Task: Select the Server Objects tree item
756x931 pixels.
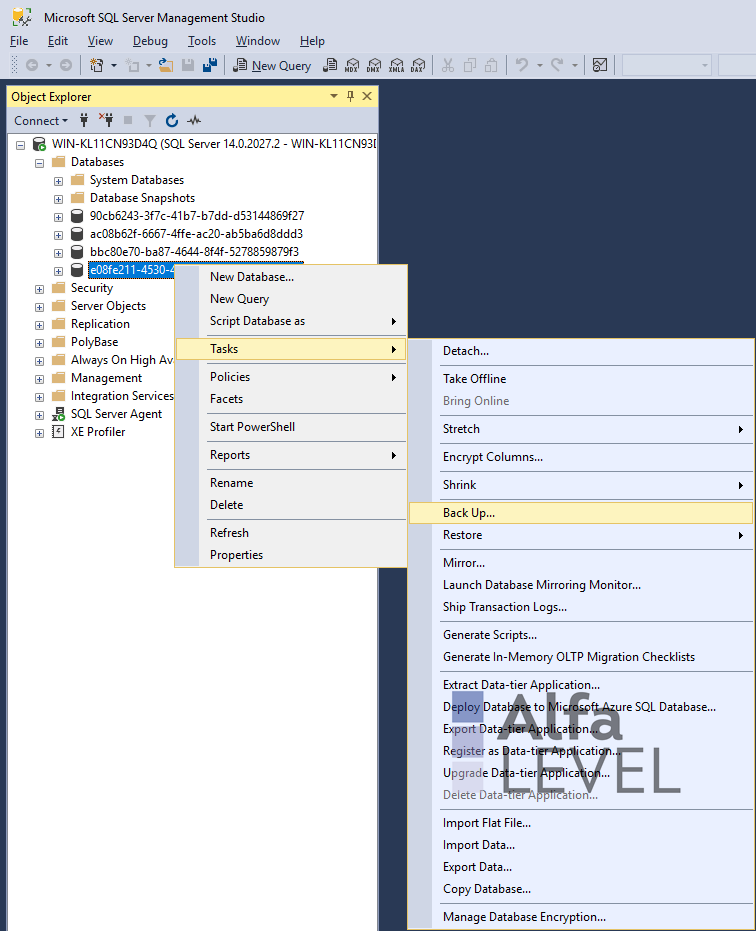Action: tap(108, 306)
